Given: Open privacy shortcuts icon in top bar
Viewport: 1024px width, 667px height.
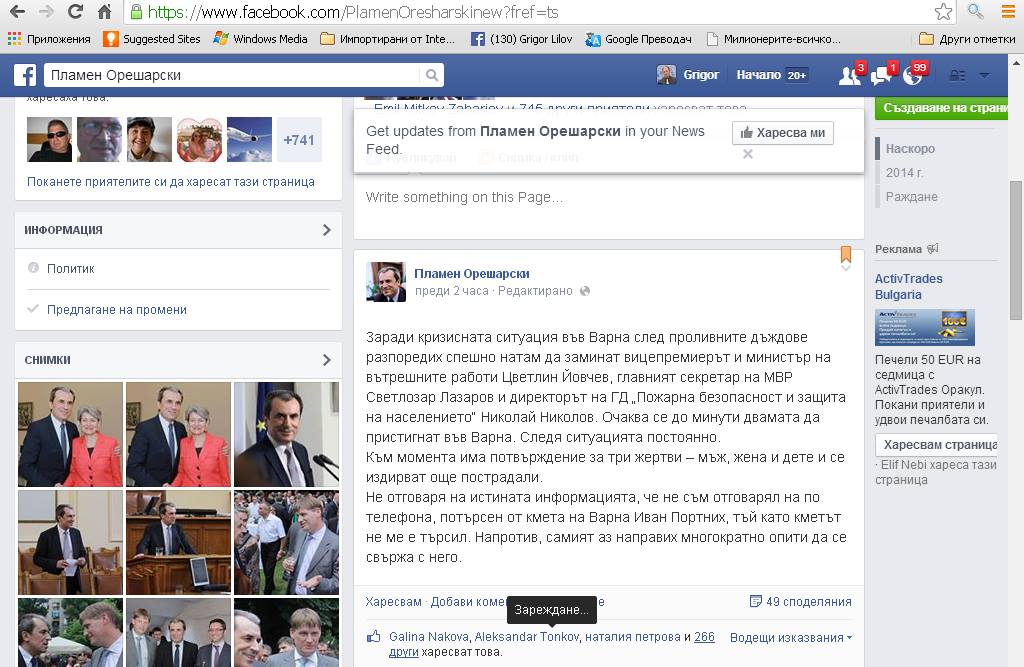Looking at the screenshot, I should (x=957, y=76).
